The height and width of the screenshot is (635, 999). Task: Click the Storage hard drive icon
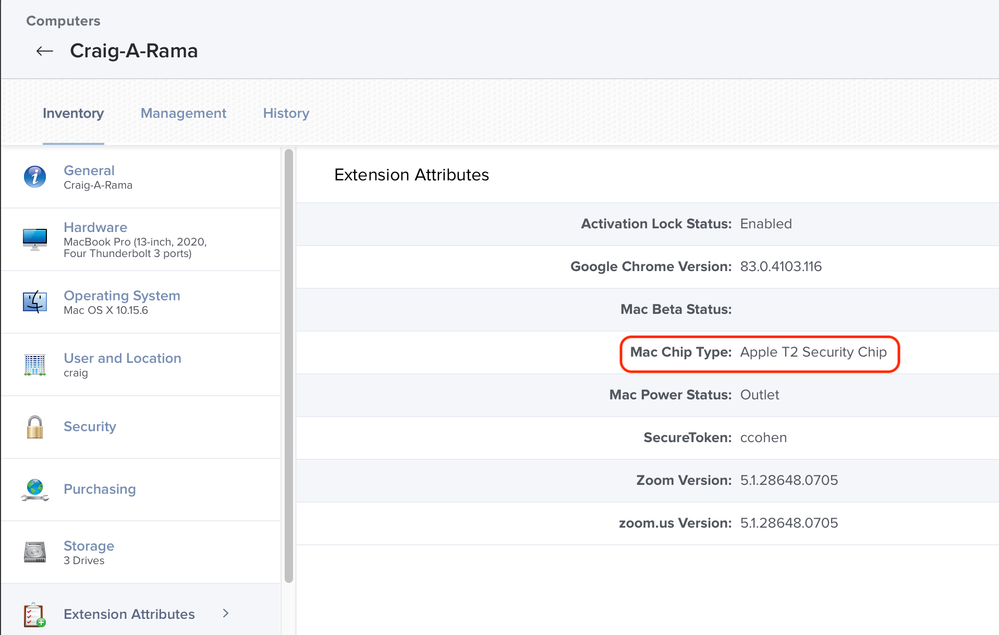[35, 552]
